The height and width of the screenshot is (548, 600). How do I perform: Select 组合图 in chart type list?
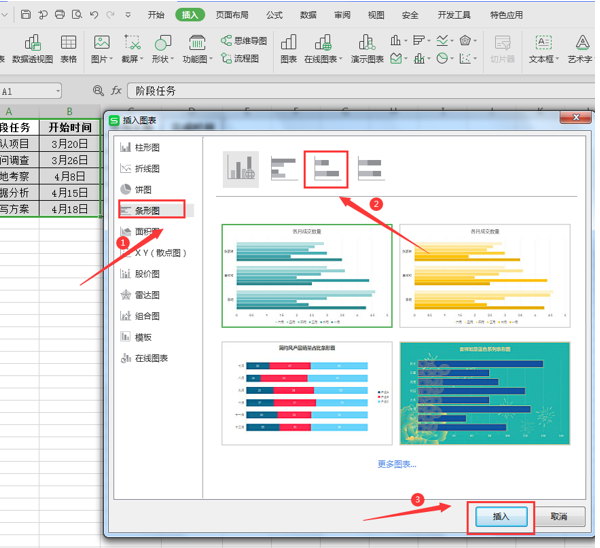tap(140, 316)
